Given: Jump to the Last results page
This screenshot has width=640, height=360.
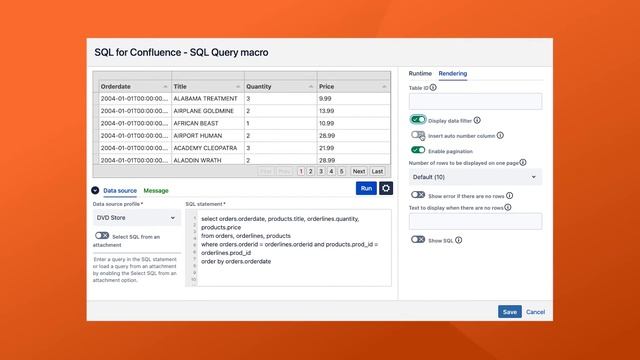Looking at the screenshot, I should tap(377, 171).
